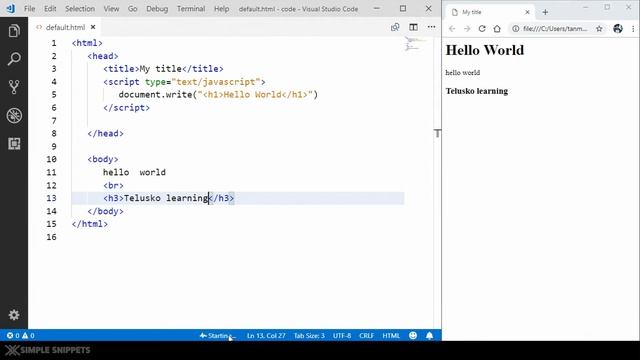This screenshot has width=640, height=360.
Task: Open the Explorer view in activity bar
Action: (14, 31)
